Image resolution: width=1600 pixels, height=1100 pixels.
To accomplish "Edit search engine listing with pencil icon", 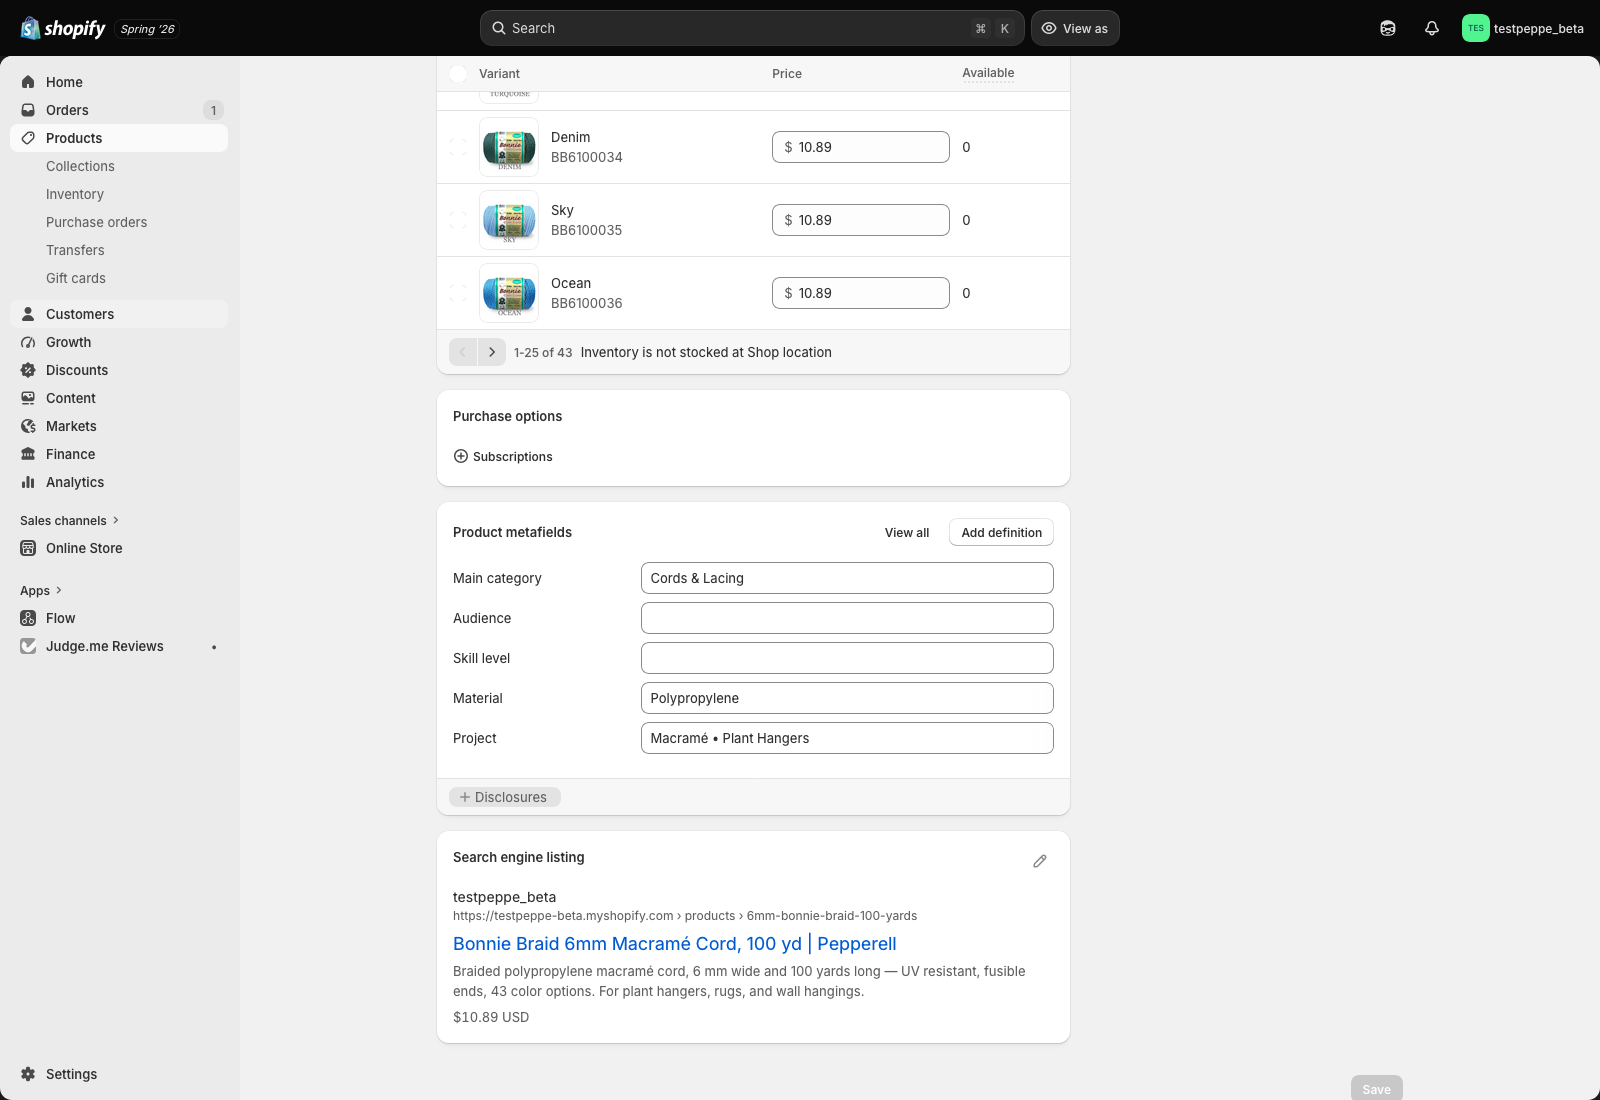I will (x=1040, y=861).
